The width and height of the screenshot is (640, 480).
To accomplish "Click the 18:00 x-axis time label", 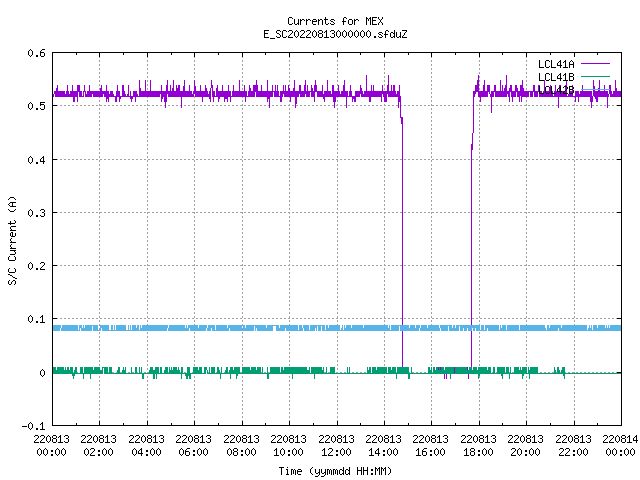I will 478,452.
